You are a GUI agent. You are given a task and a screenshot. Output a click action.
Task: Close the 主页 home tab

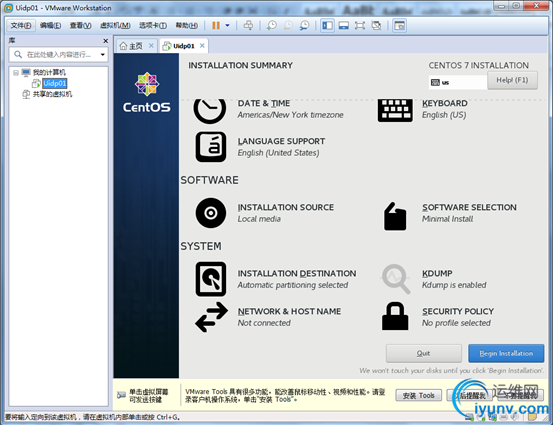[151, 46]
